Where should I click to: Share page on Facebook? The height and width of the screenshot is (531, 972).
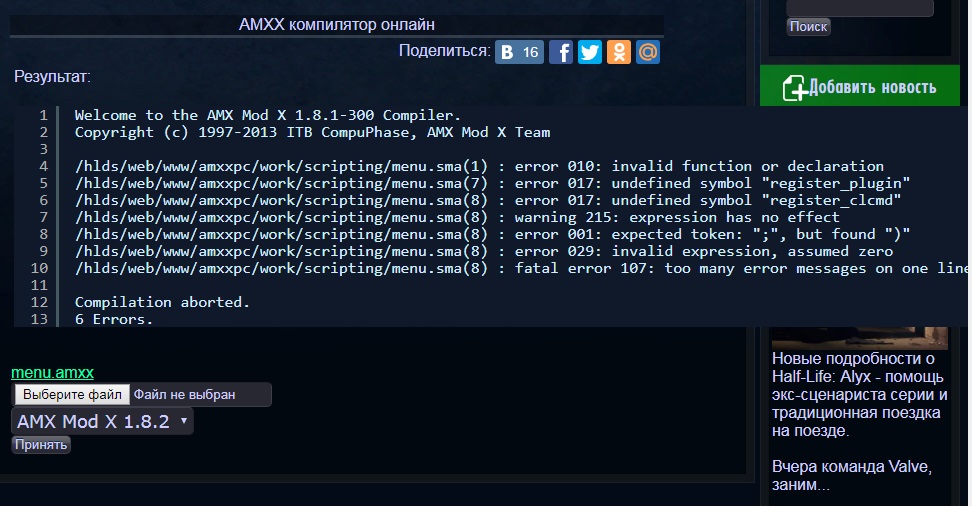tap(560, 52)
